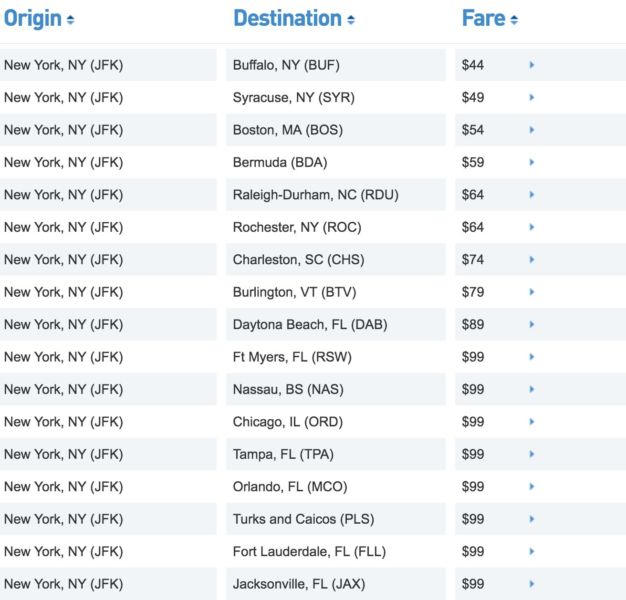Screen dimensions: 626x600
Task: Click the Nassau, BS (NAS) destination cell
Action: pyautogui.click(x=288, y=389)
